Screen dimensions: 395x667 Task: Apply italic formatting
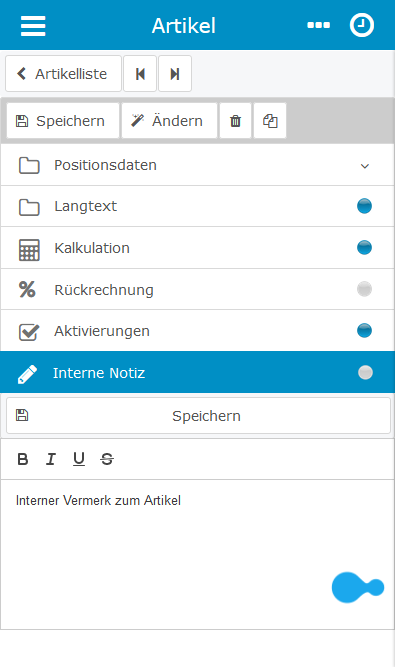pyautogui.click(x=51, y=459)
